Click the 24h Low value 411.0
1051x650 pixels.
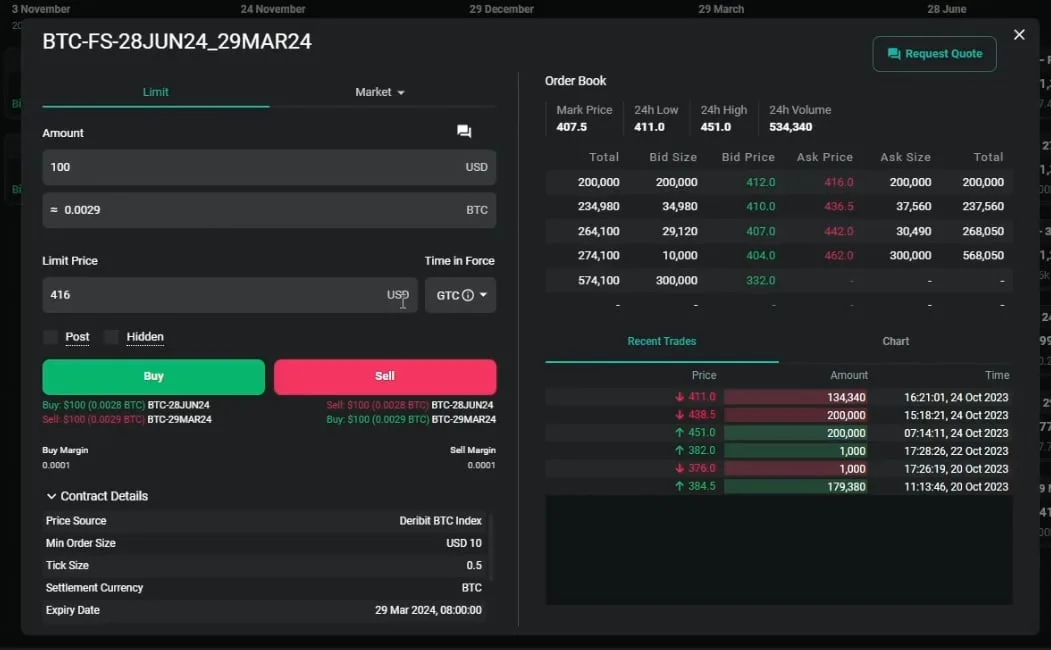pos(649,127)
